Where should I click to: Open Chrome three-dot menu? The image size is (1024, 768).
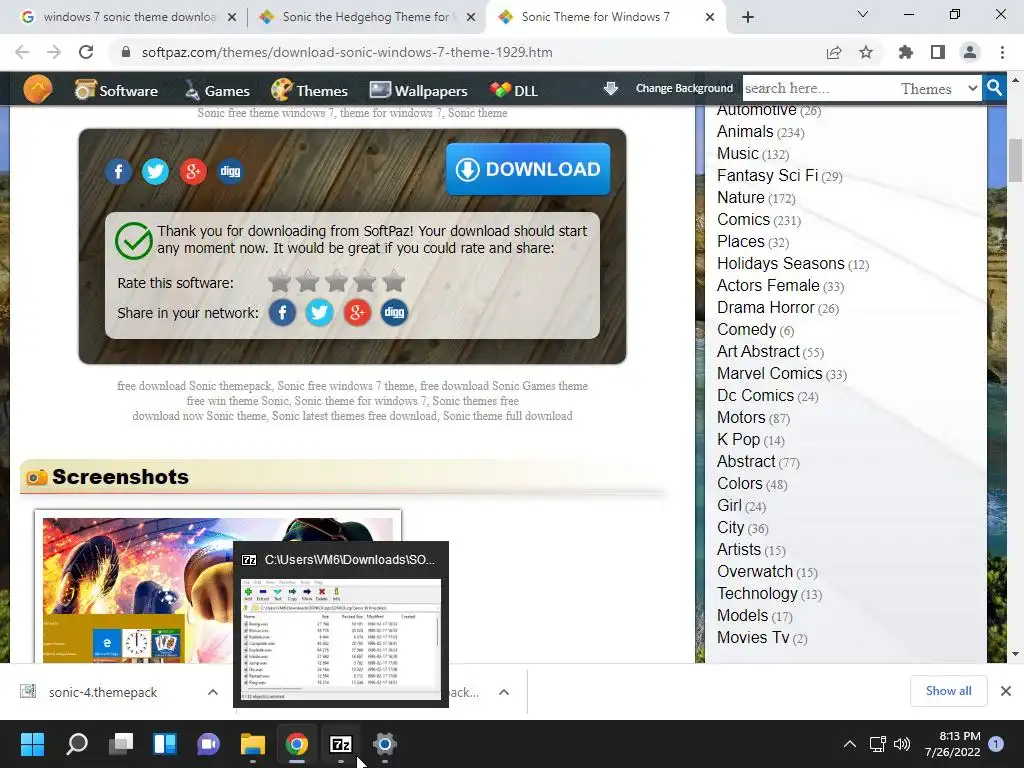[1002, 52]
